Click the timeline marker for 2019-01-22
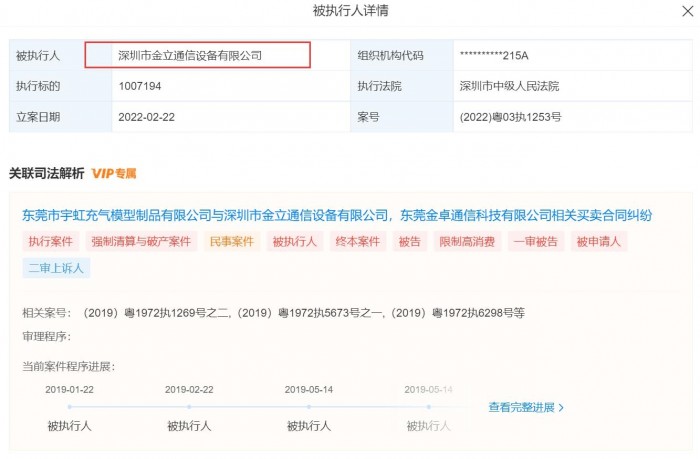The width and height of the screenshot is (700, 459). (x=70, y=407)
